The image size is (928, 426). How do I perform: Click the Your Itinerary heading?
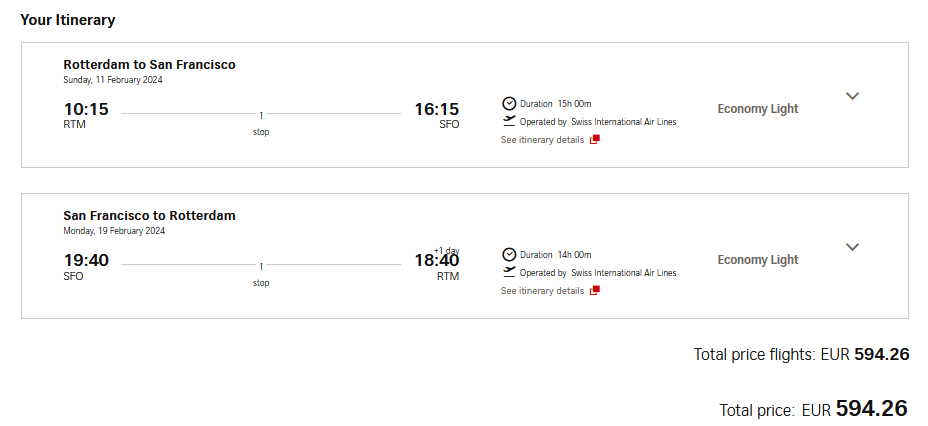click(67, 20)
